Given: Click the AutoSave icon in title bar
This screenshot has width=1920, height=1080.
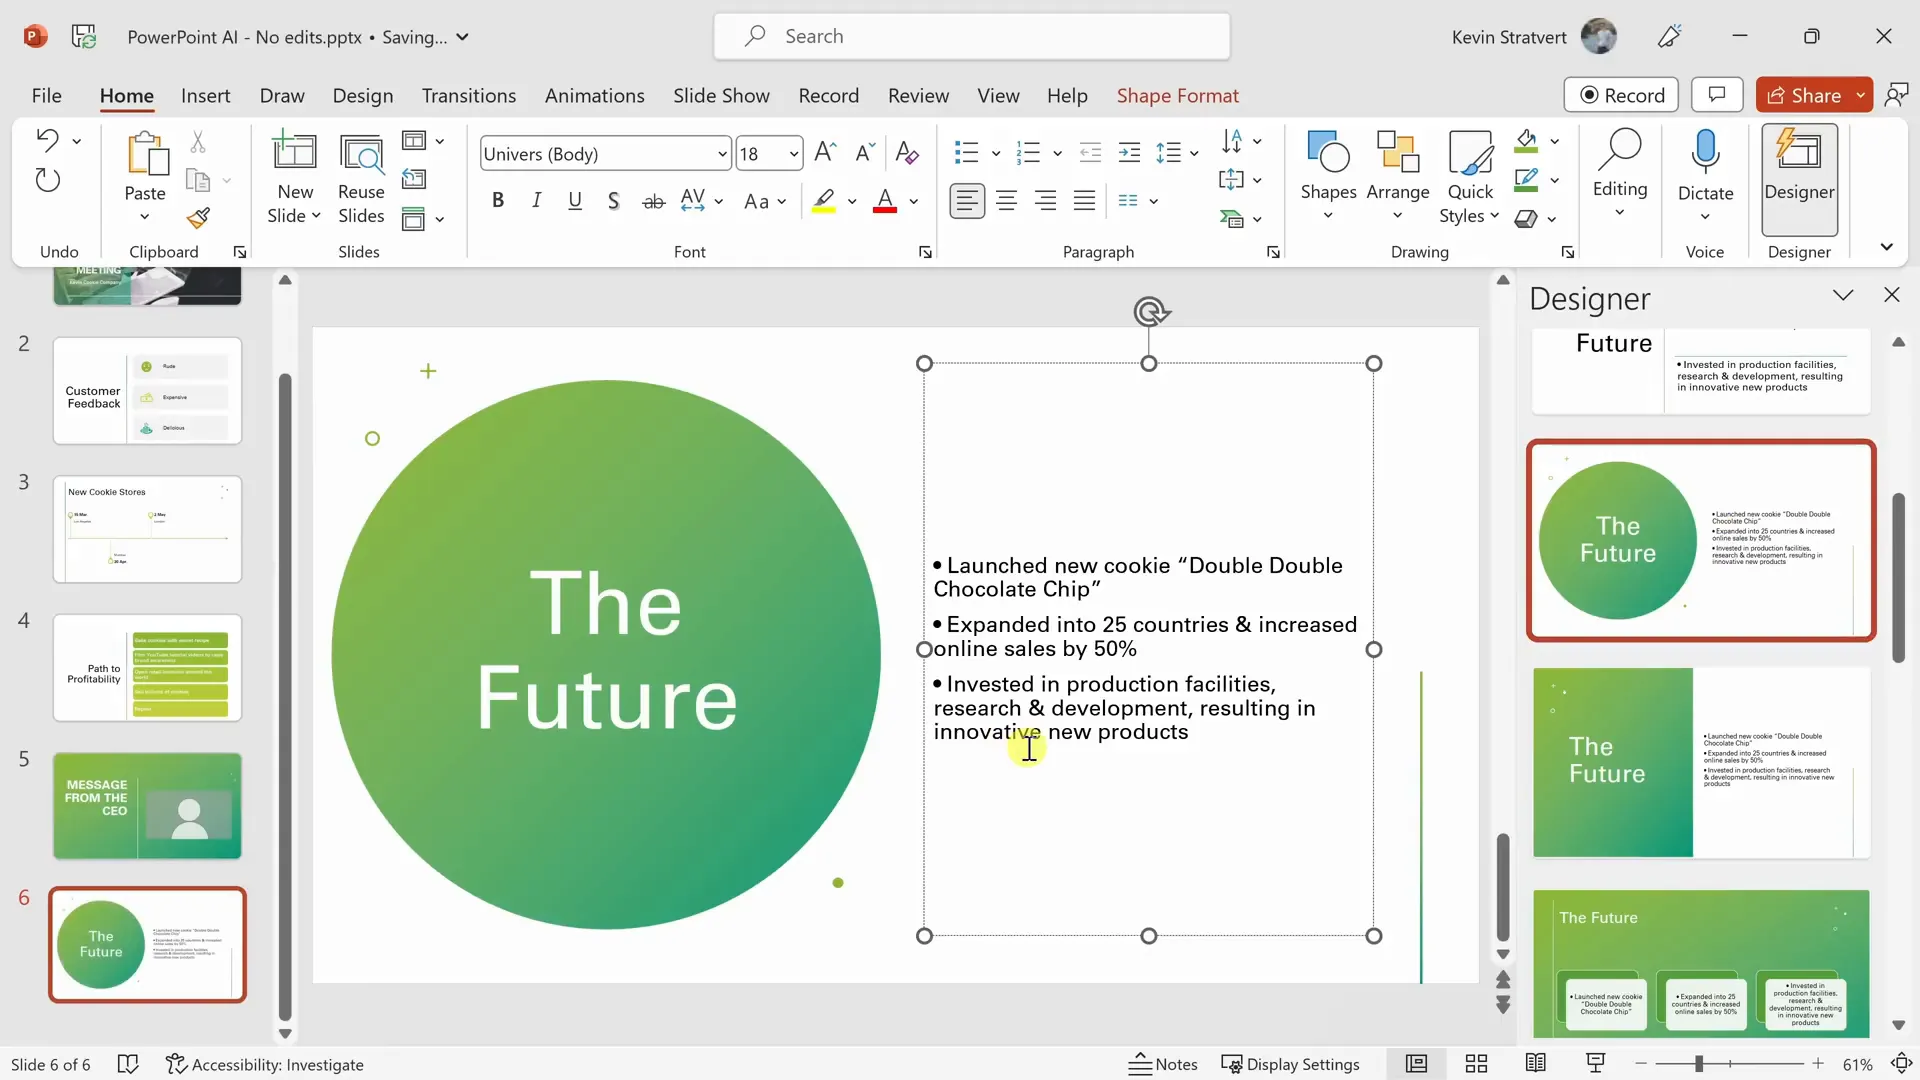Looking at the screenshot, I should (84, 37).
